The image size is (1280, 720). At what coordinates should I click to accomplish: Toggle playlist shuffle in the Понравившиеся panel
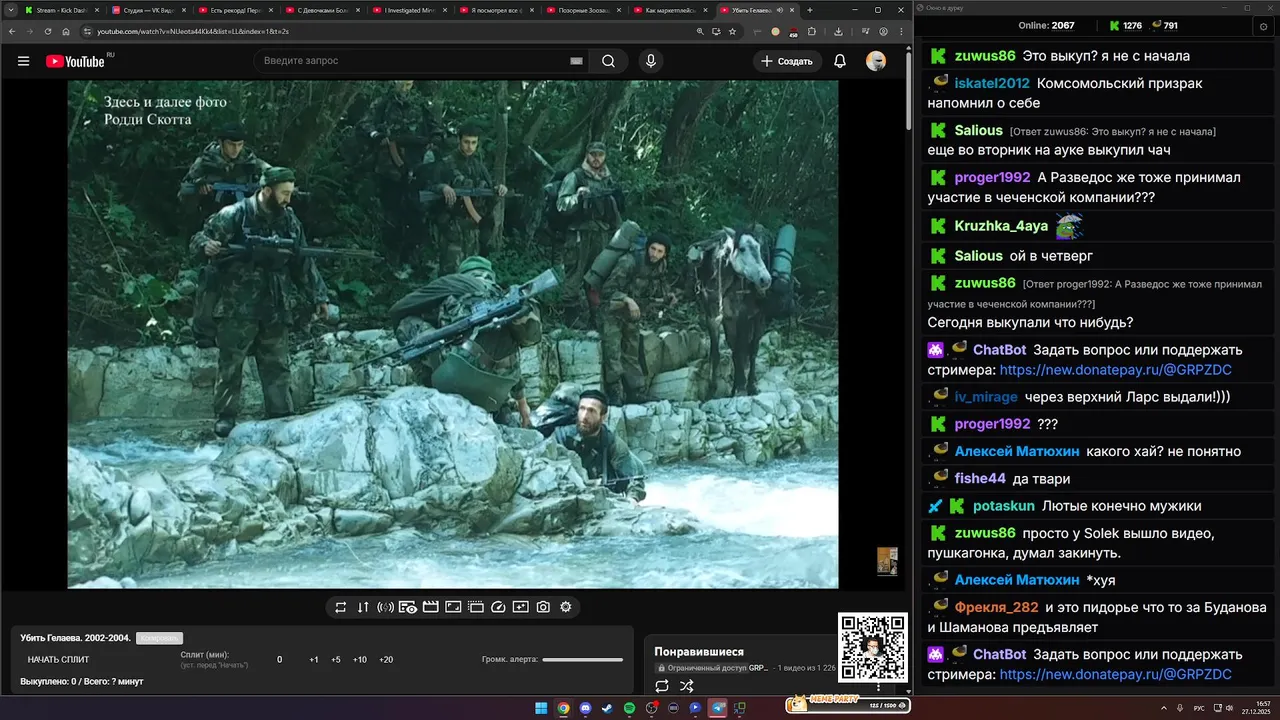tap(687, 686)
